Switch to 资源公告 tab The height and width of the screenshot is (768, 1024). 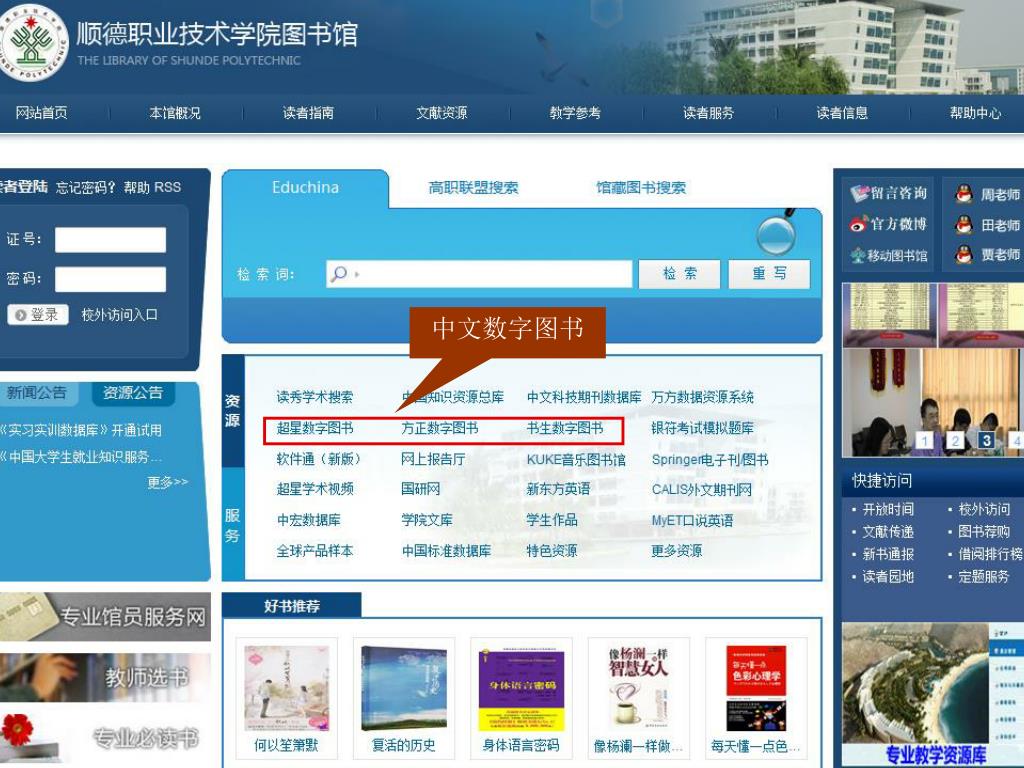point(133,393)
